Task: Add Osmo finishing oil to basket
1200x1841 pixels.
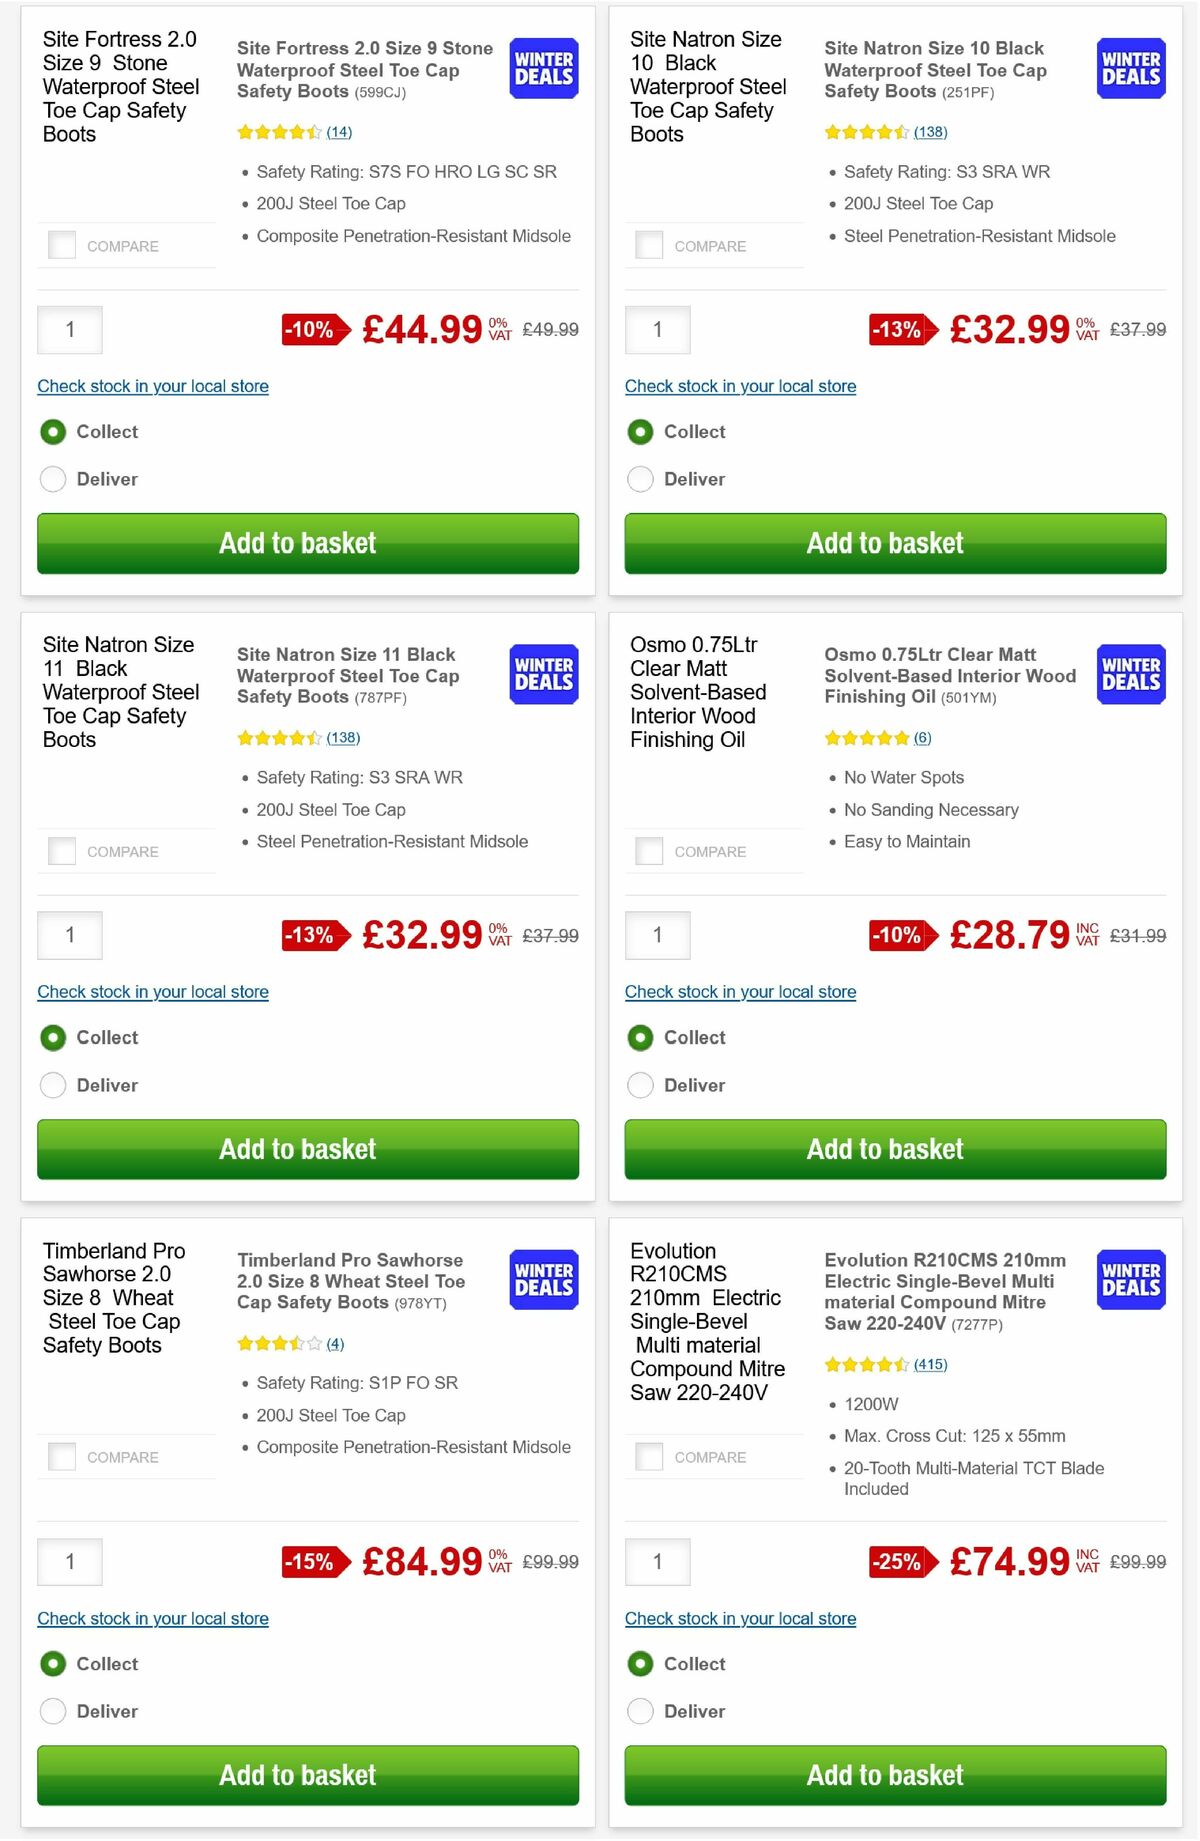Action: (894, 1149)
